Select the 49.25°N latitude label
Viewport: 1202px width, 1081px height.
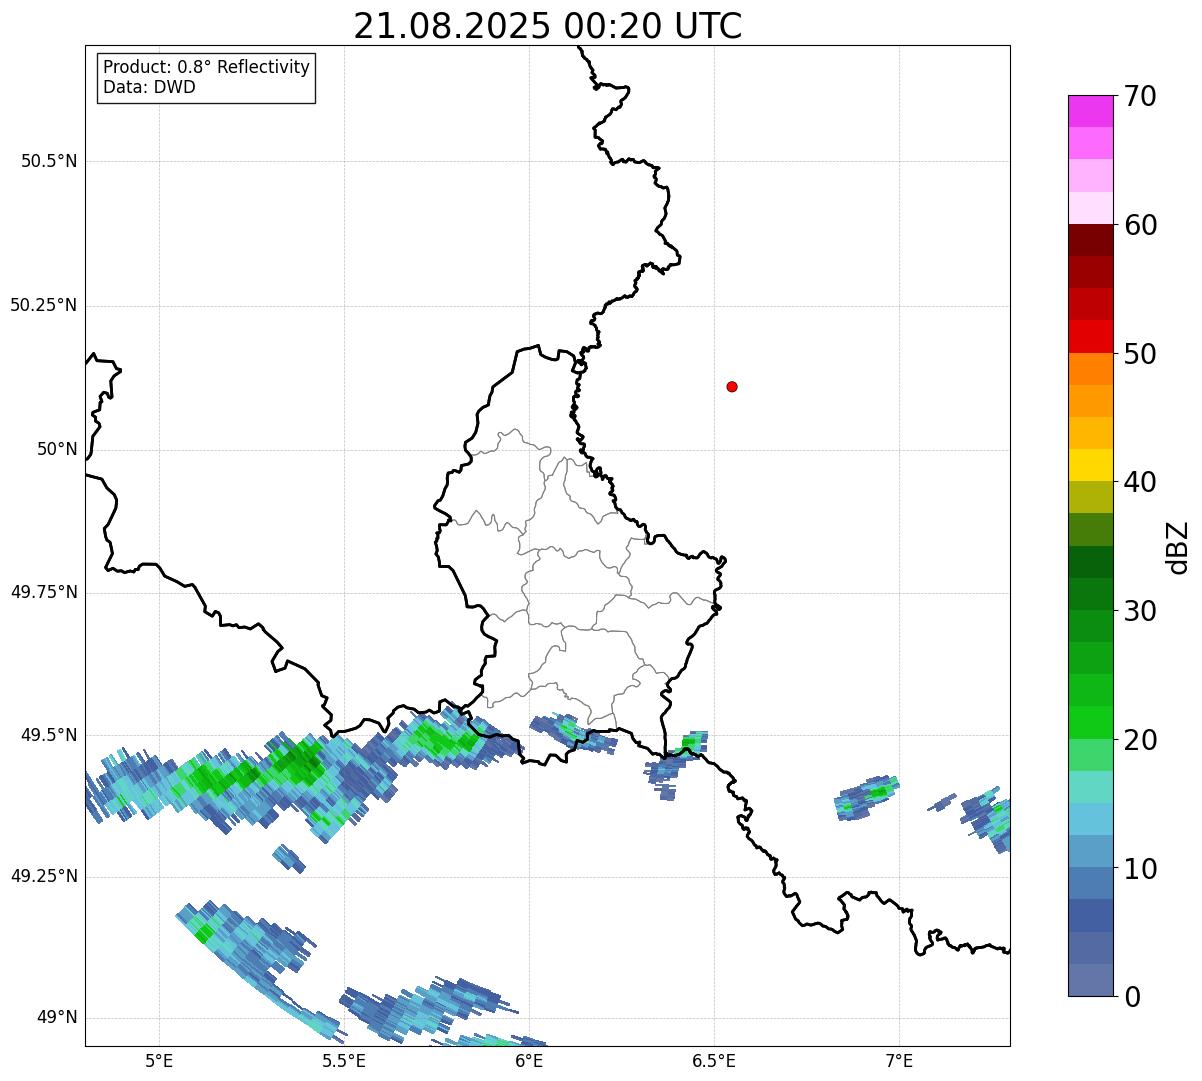[44, 876]
